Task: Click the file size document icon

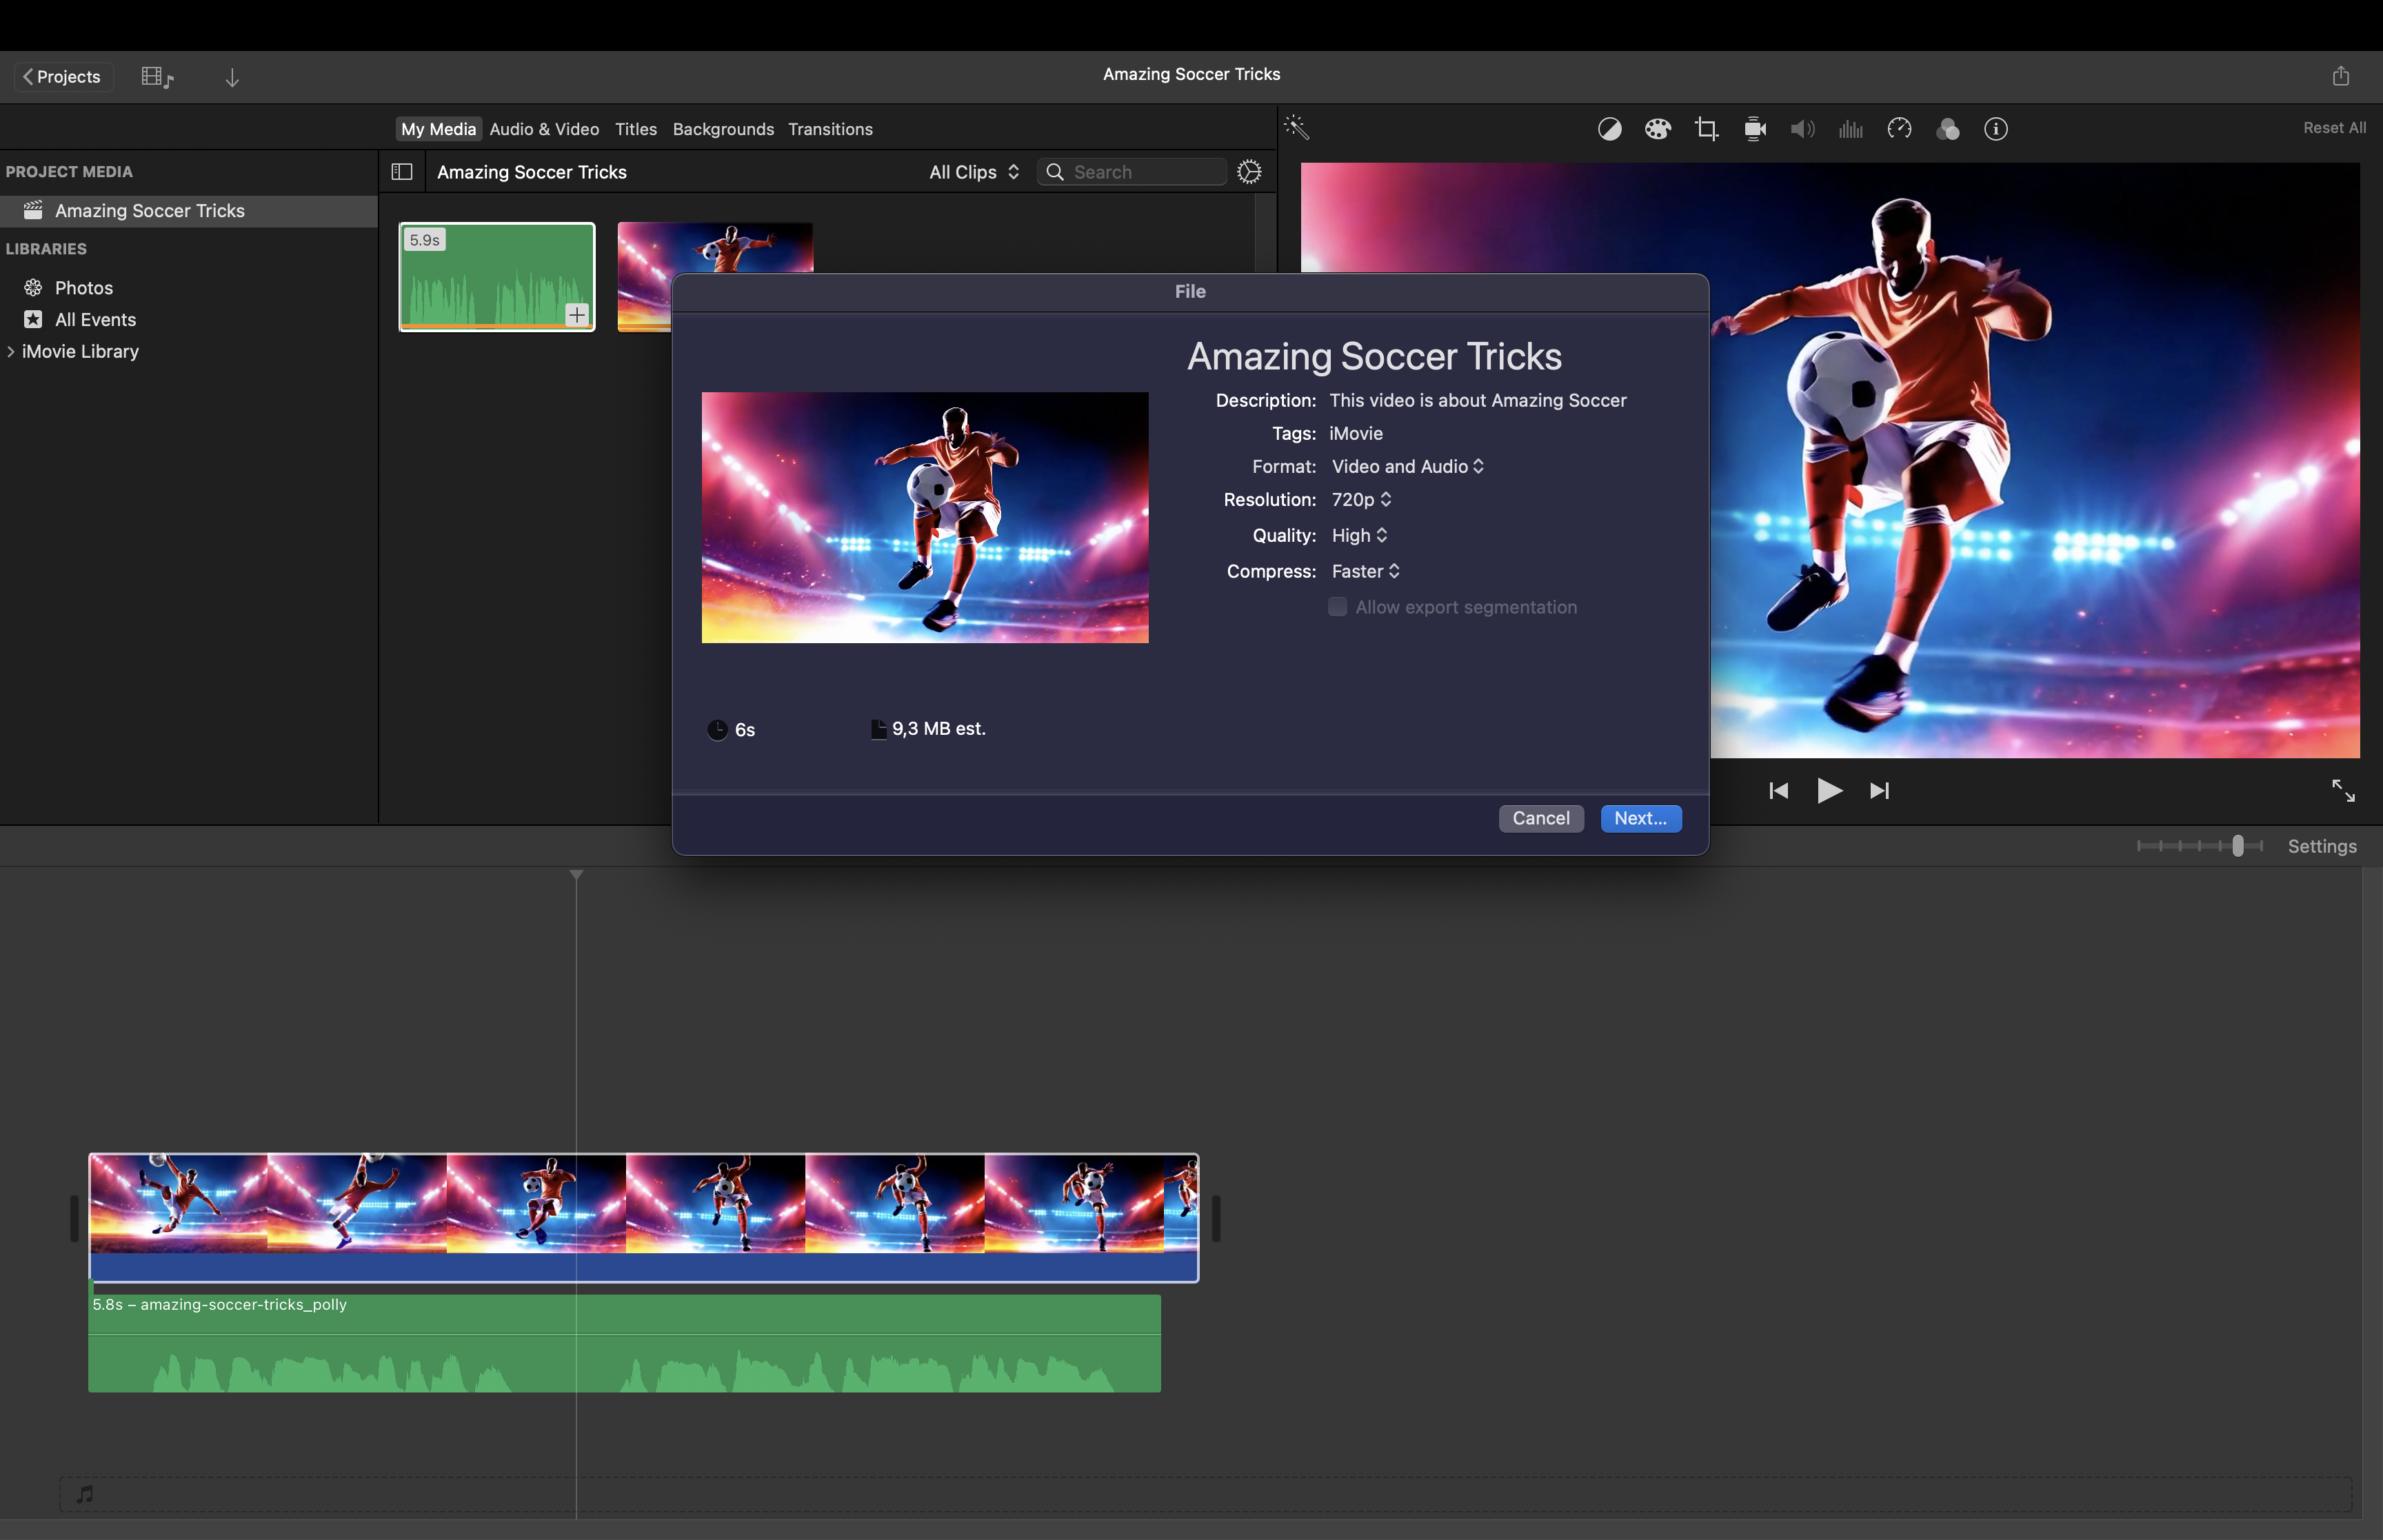Action: pyautogui.click(x=878, y=729)
